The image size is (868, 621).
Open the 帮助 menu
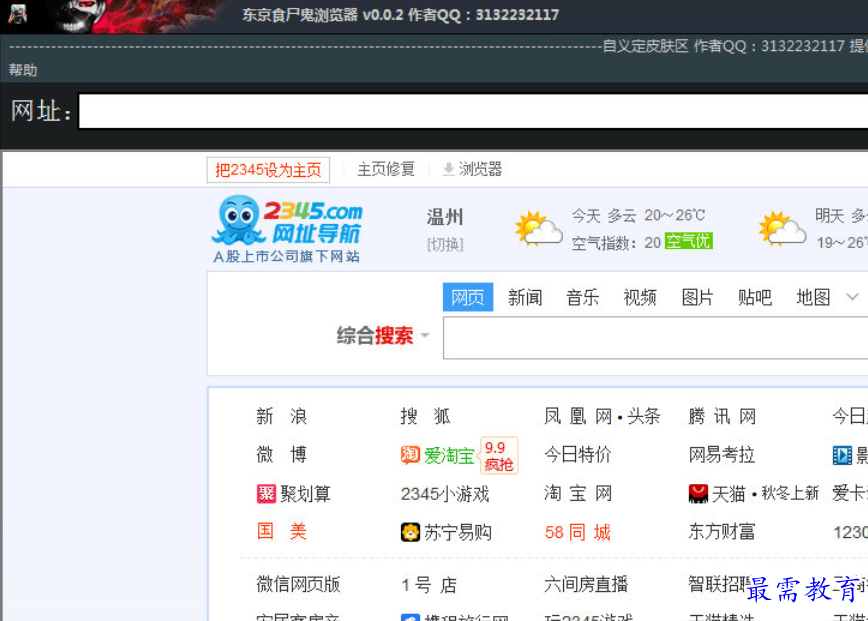coord(23,70)
